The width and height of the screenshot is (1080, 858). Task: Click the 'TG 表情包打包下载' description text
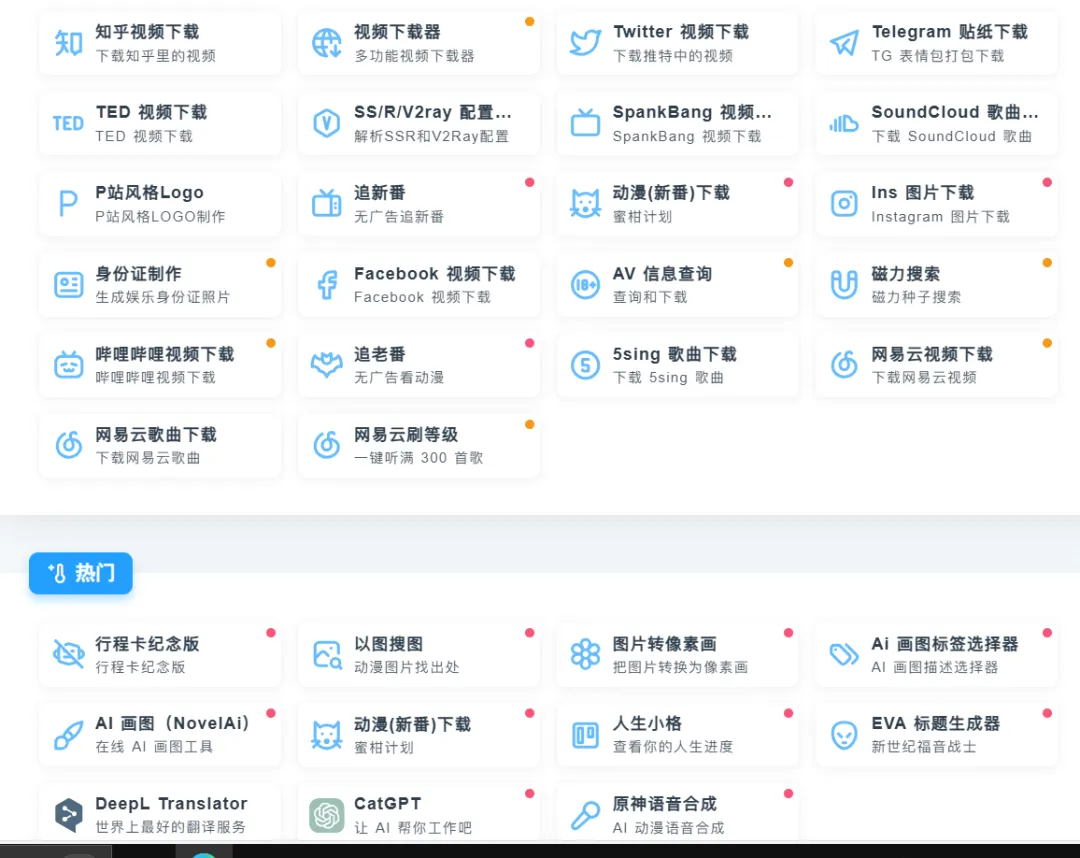[x=937, y=56]
